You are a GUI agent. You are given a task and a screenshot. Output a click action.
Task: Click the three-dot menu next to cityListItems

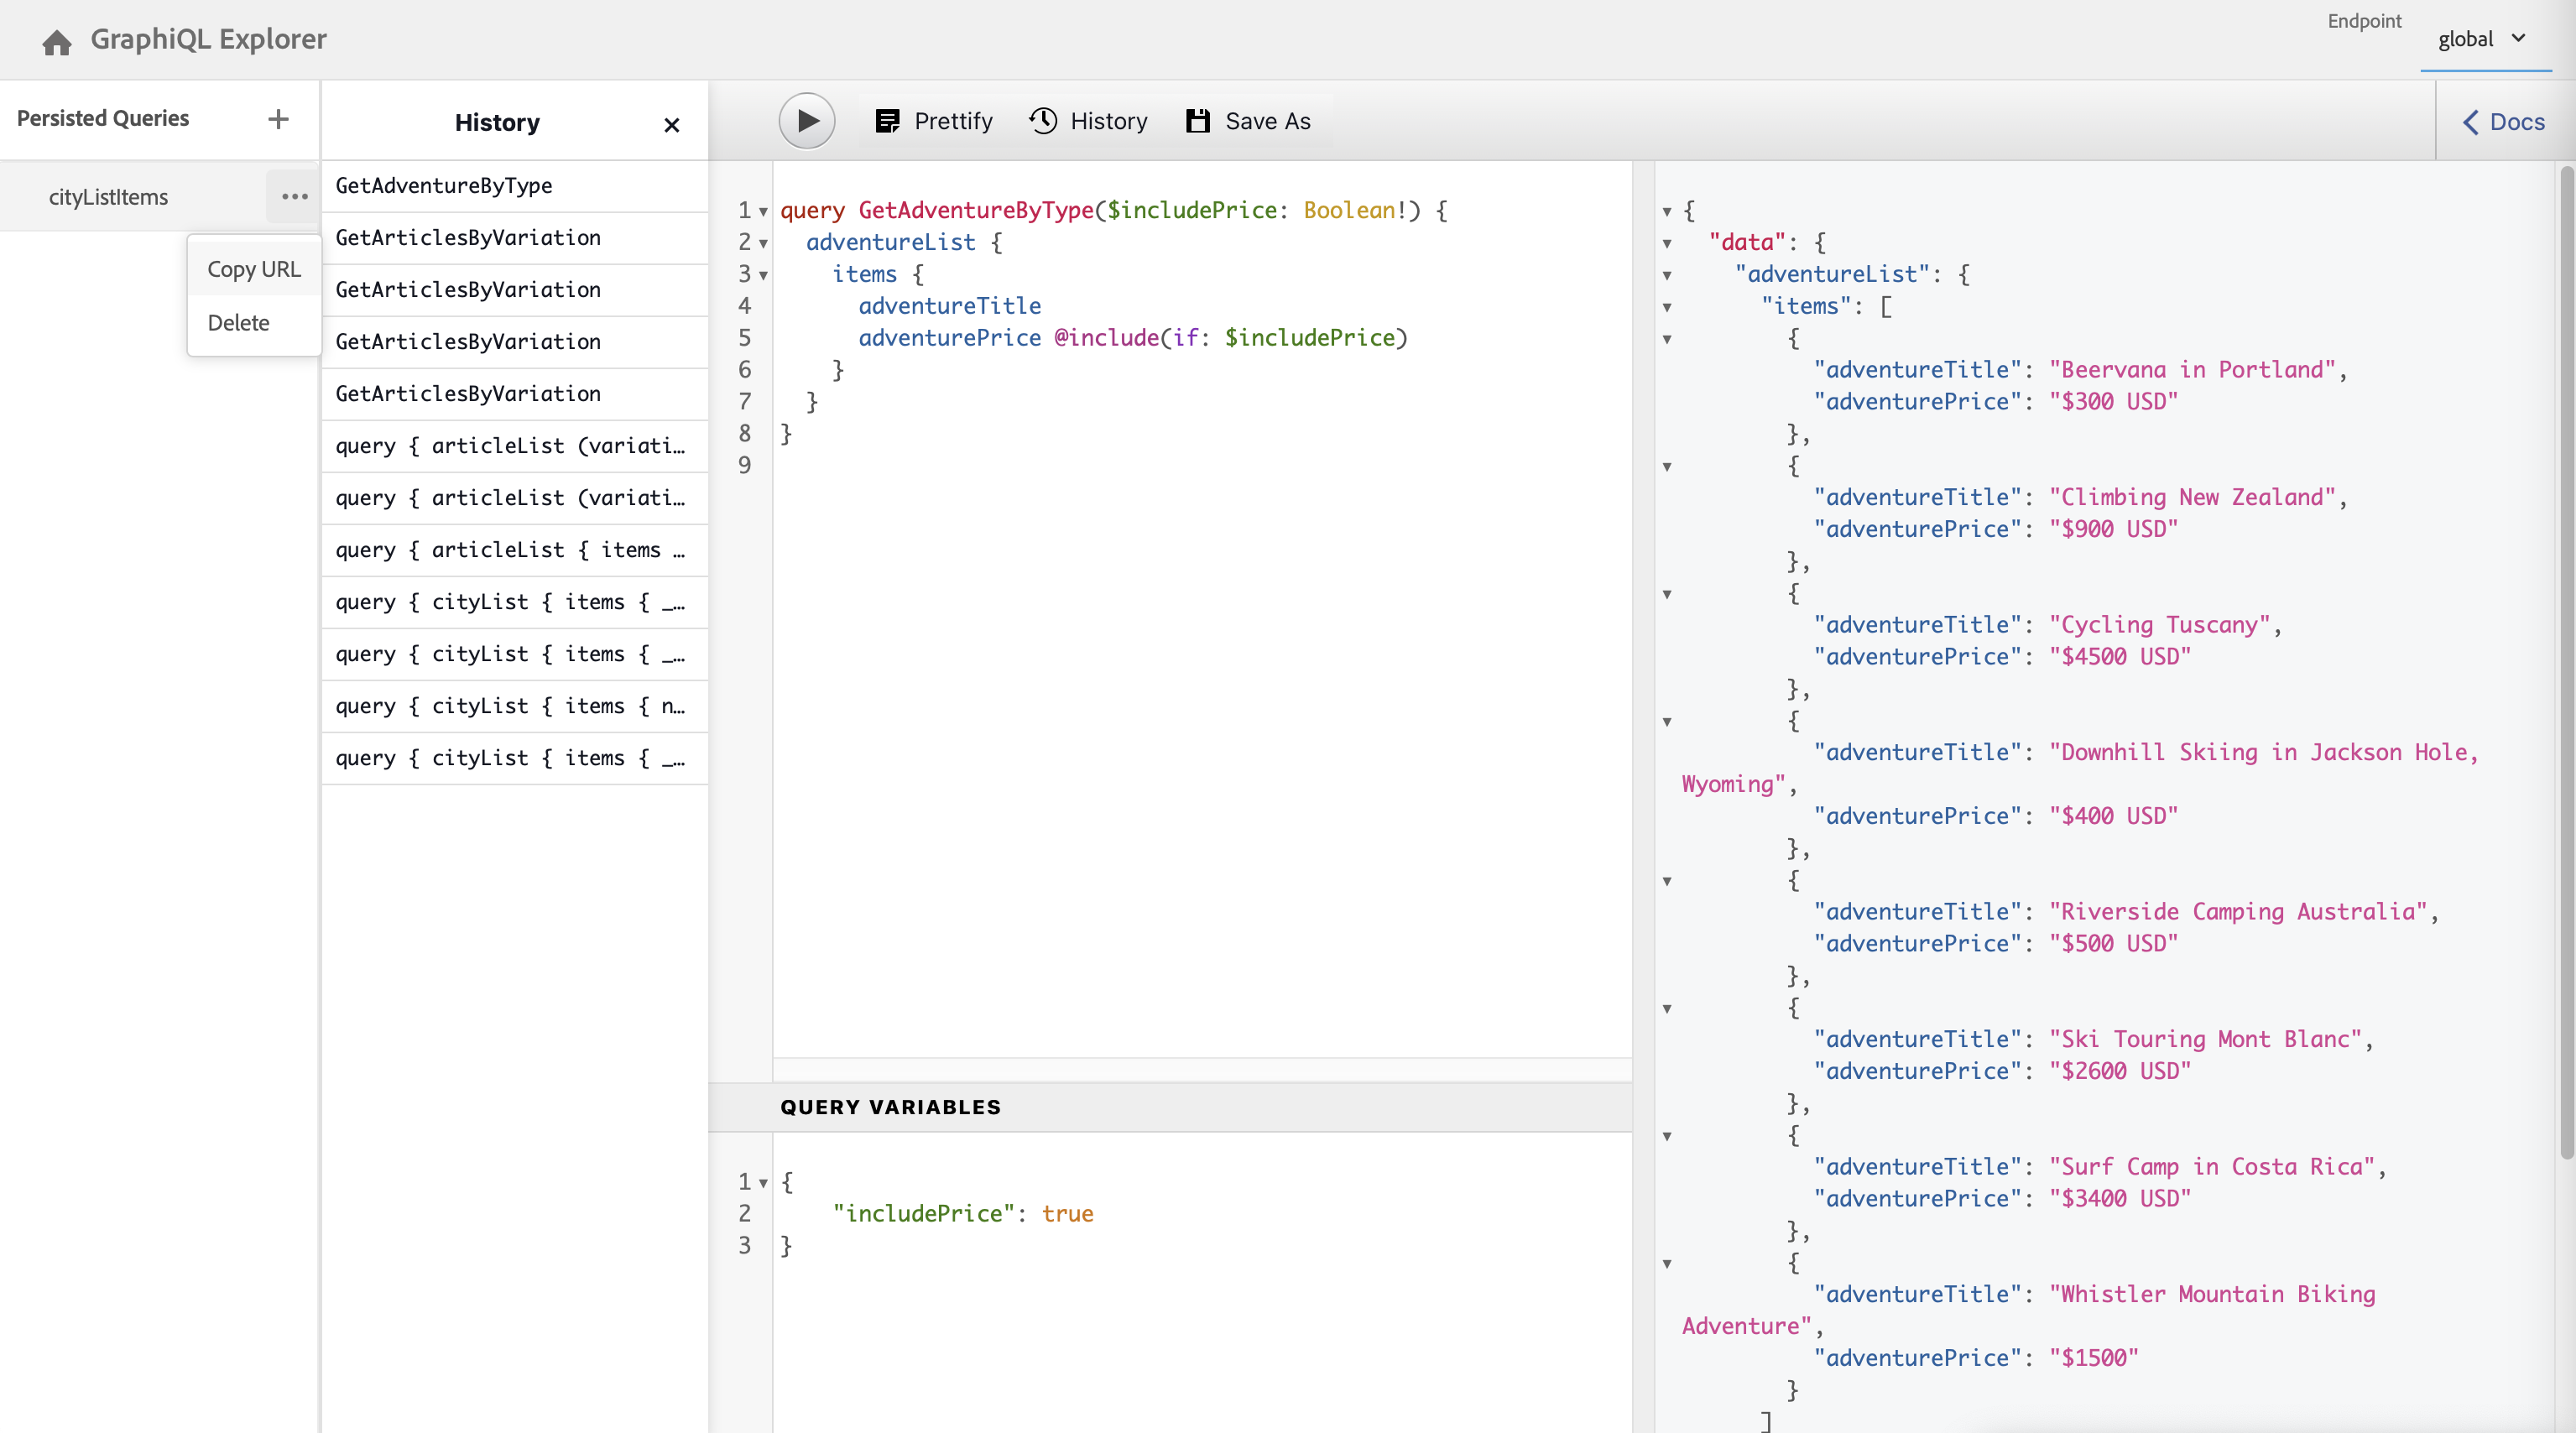coord(294,197)
